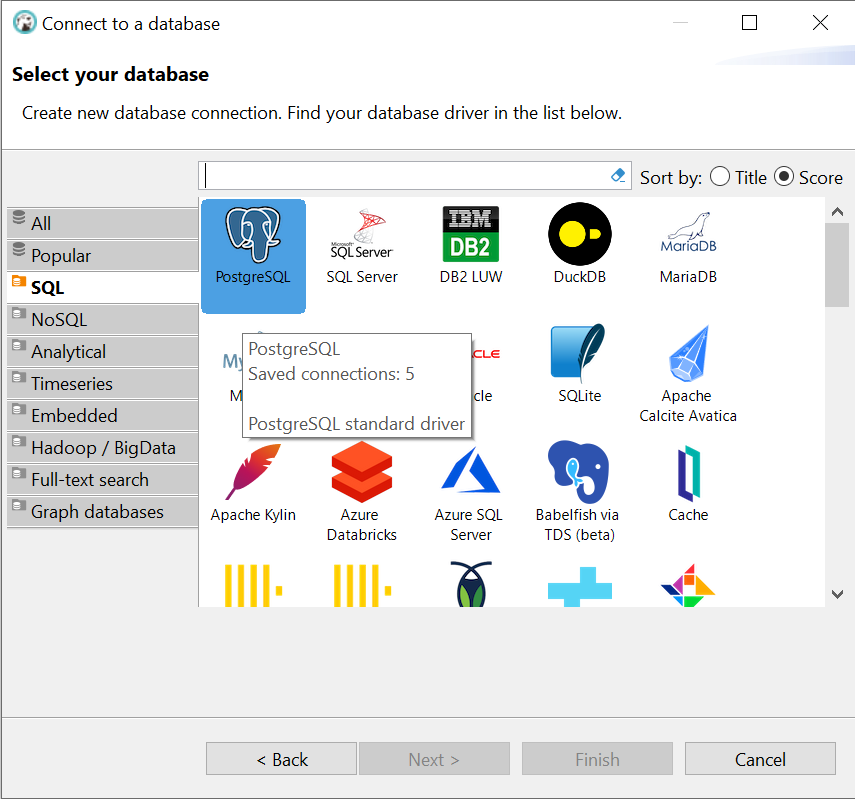Select the multicolored tangram driver icon
The image size is (855, 799).
click(688, 585)
